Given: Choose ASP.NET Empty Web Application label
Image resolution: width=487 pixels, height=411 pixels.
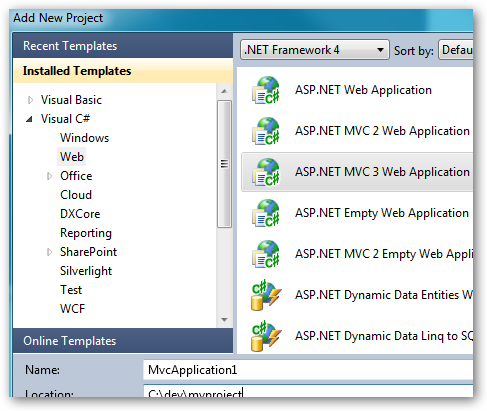Looking at the screenshot, I should tap(382, 213).
